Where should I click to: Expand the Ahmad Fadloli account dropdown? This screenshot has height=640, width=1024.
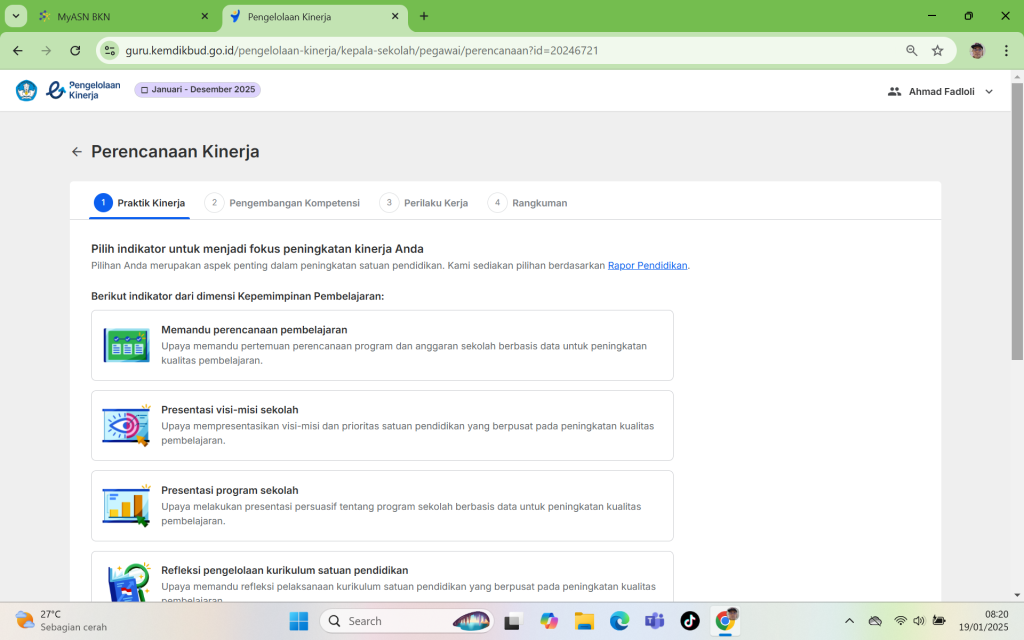(941, 91)
